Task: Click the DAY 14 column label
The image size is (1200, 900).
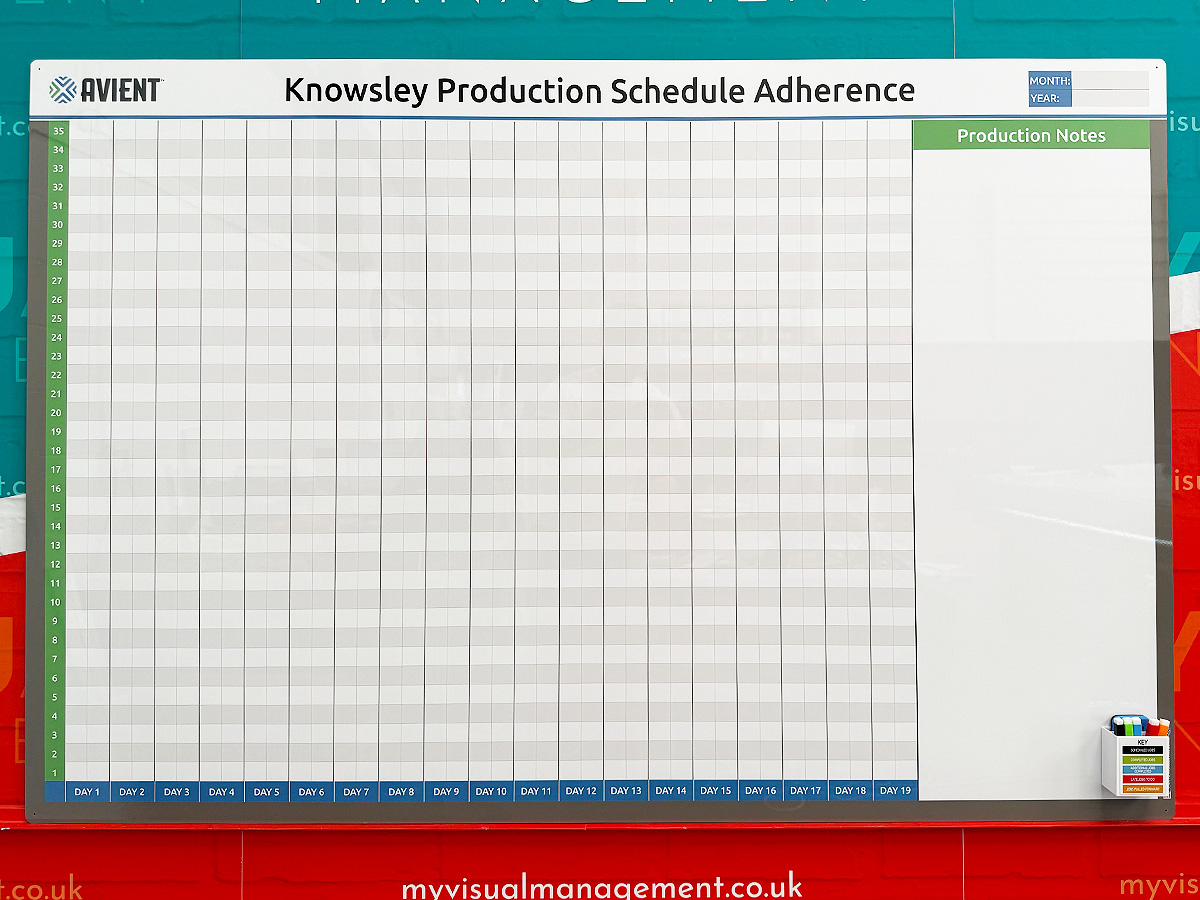Action: [x=671, y=791]
